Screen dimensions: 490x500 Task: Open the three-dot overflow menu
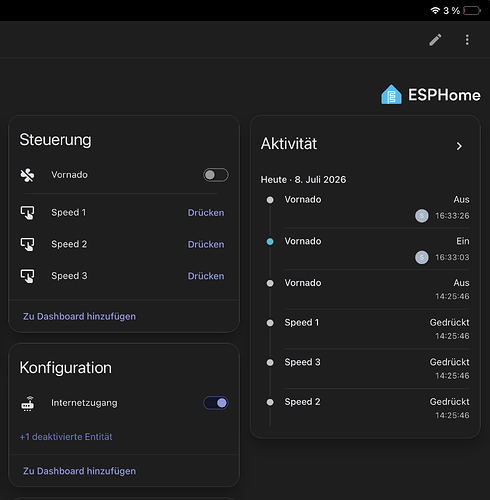tap(467, 40)
